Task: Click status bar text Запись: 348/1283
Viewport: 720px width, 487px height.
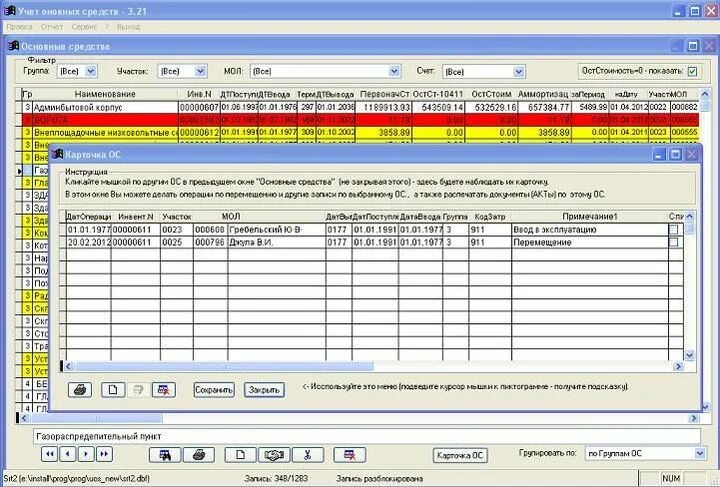Action: (x=276, y=478)
